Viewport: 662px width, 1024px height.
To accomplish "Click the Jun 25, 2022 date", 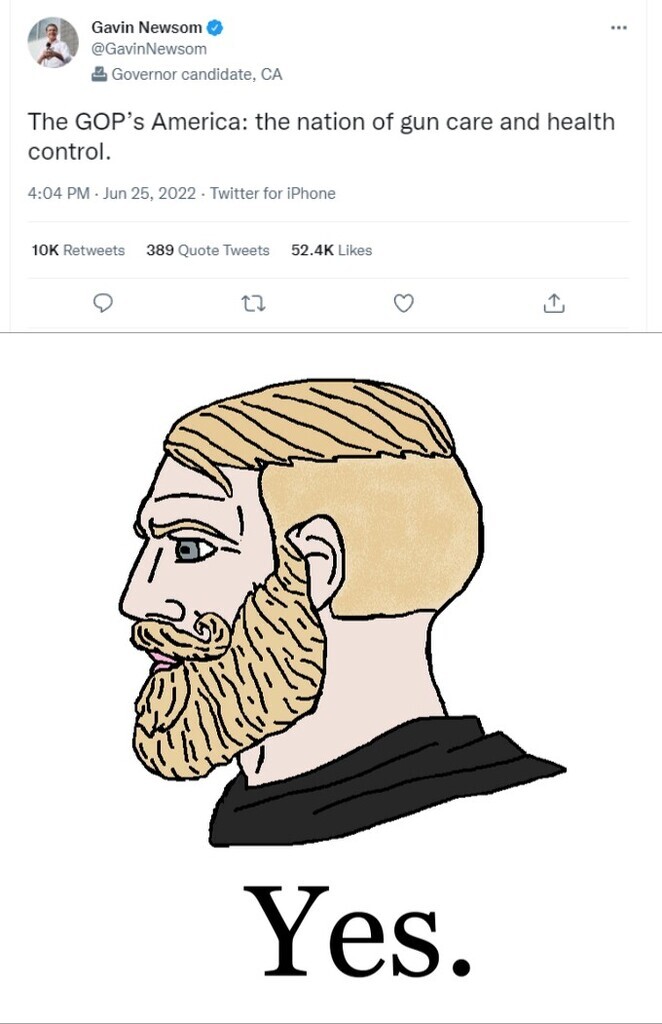I will click(149, 193).
